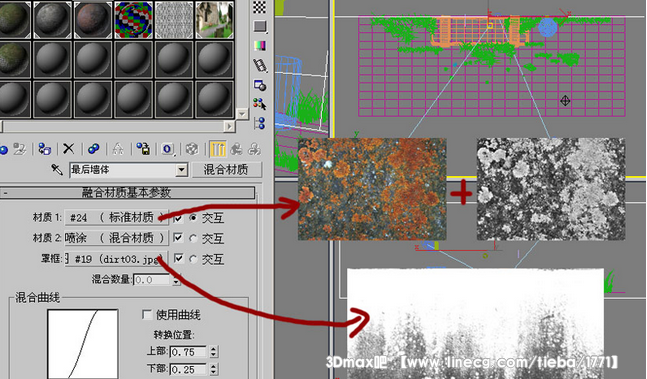
Task: Open Material ID Channel flyout
Action: click(x=168, y=149)
